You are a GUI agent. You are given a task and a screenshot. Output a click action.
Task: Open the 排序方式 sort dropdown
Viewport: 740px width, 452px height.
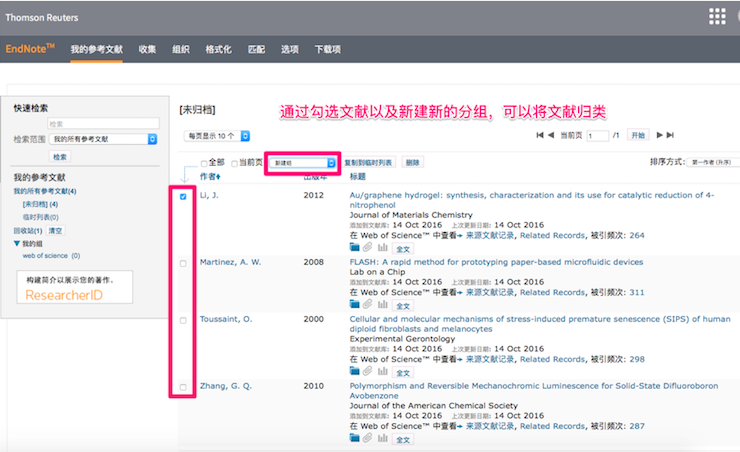point(713,162)
